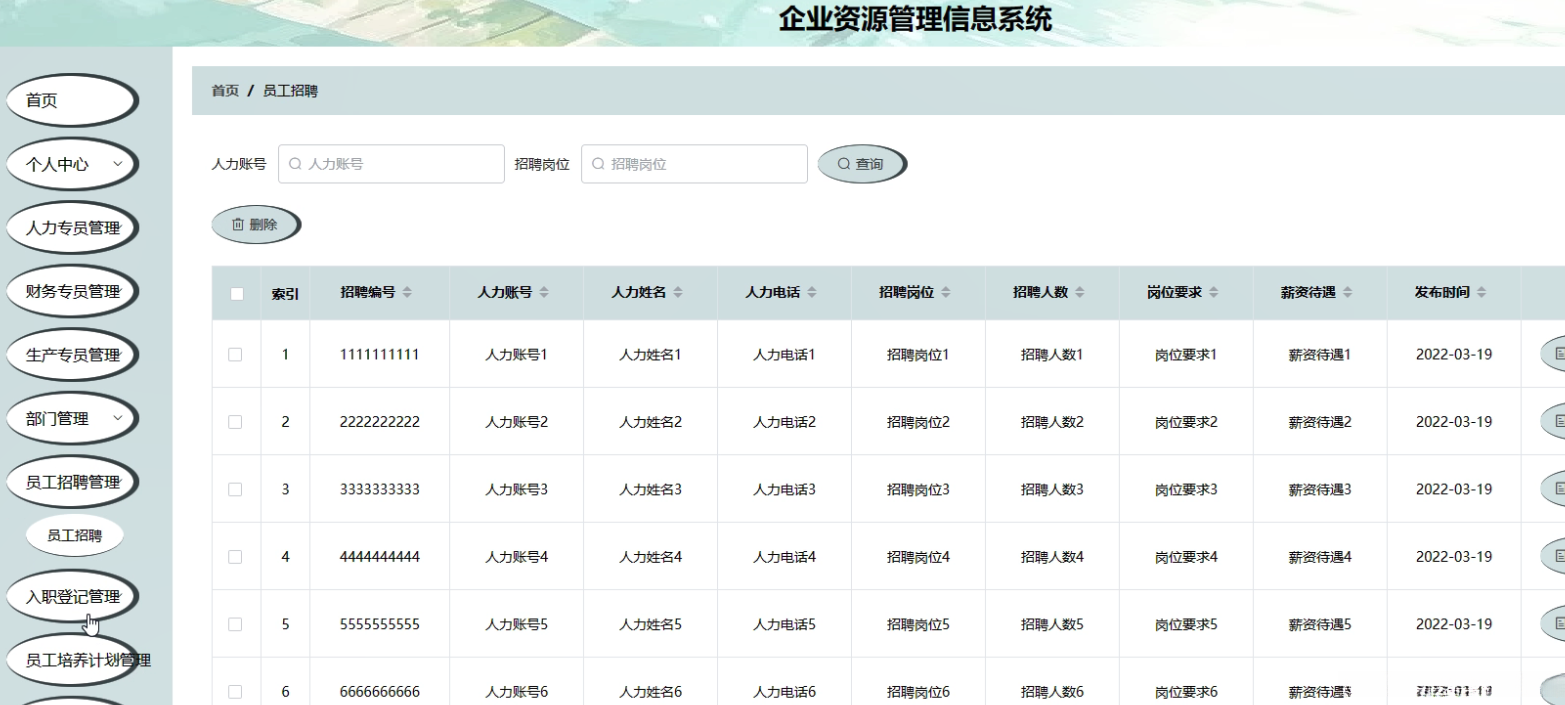Open 入职登记管理 menu

[x=70, y=597]
